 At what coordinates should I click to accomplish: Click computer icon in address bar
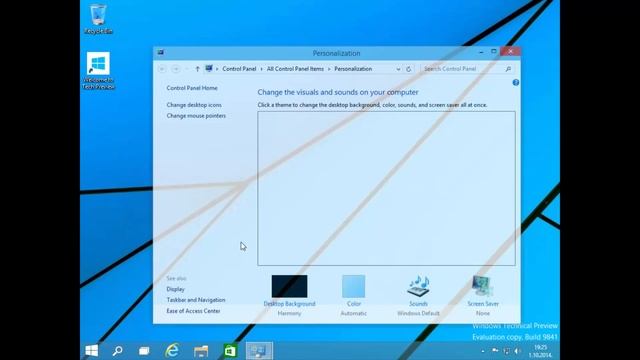pos(209,69)
